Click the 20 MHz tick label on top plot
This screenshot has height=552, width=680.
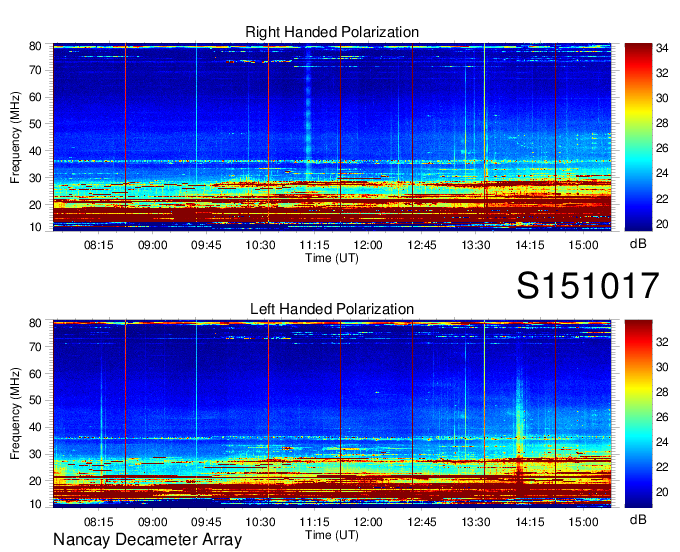tap(35, 205)
